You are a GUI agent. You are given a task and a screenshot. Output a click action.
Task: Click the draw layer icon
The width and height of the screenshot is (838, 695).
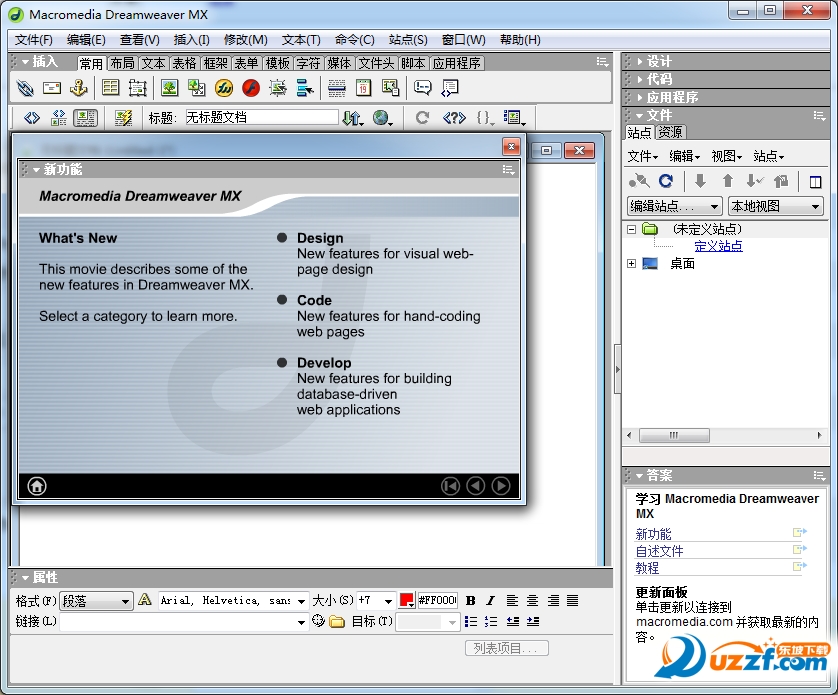[137, 88]
